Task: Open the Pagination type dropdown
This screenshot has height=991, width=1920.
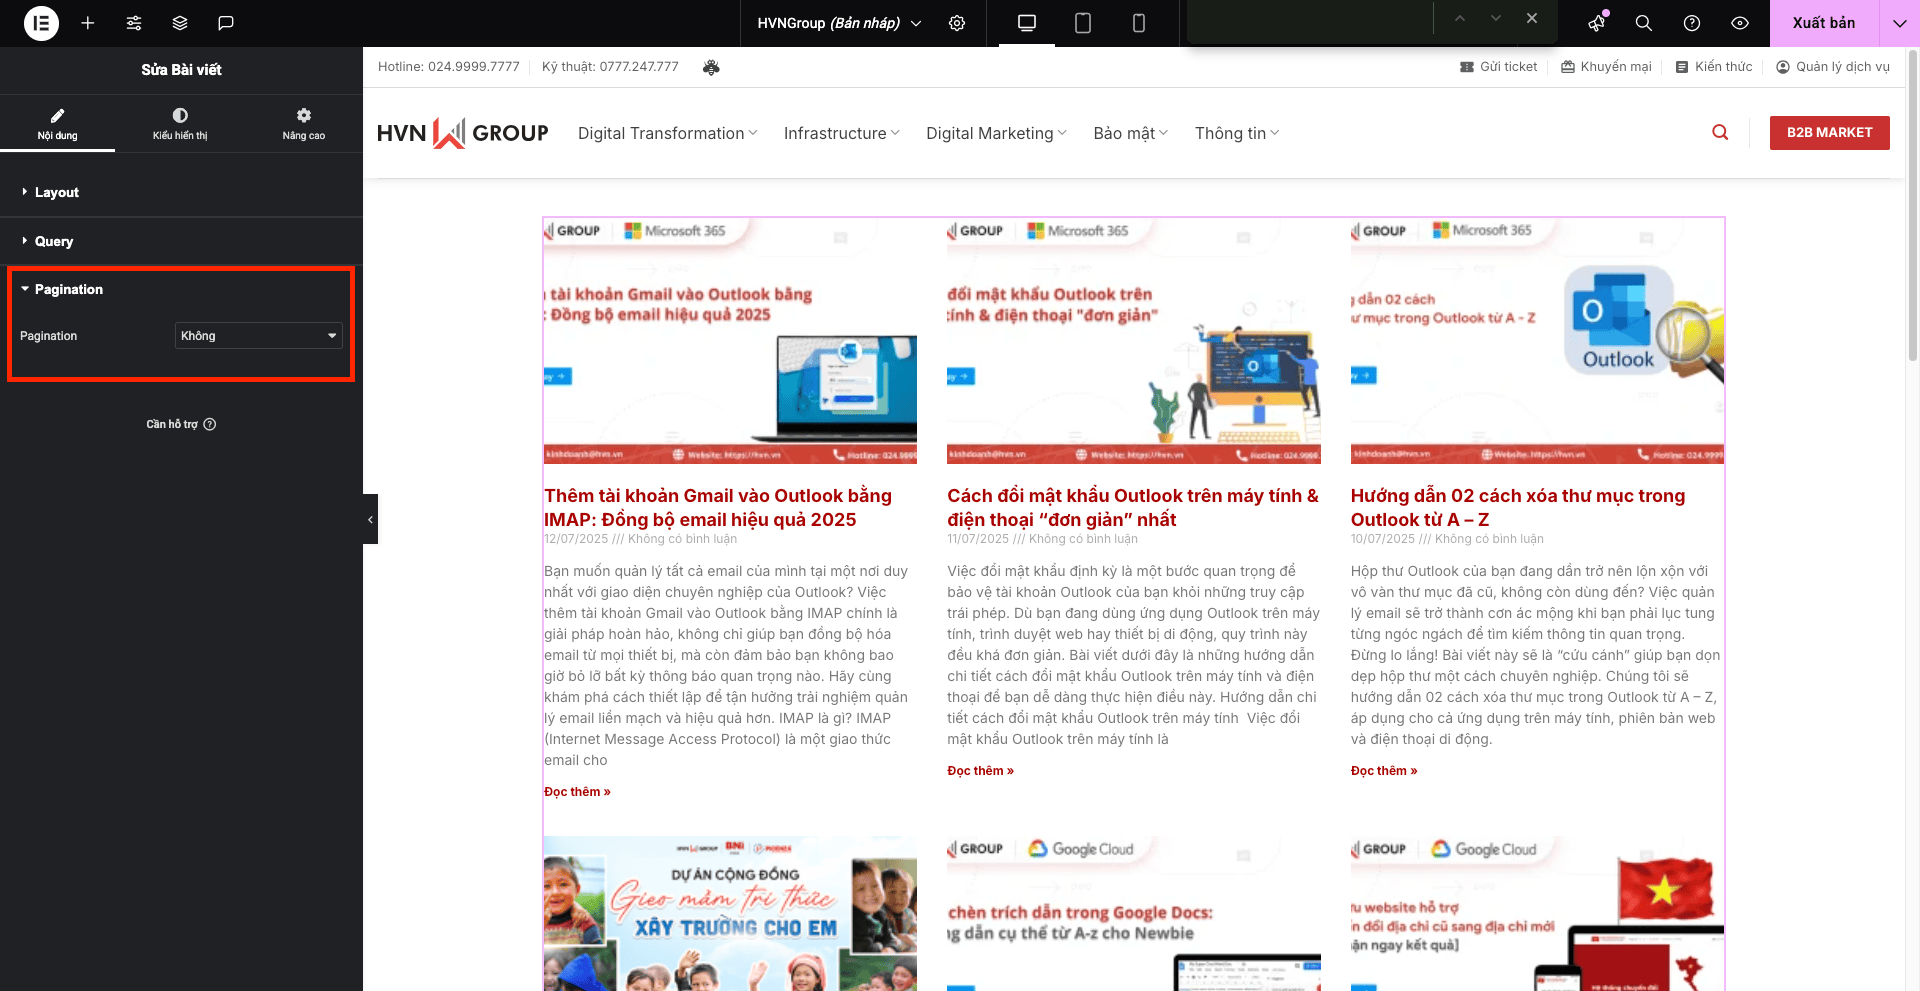Action: click(258, 336)
